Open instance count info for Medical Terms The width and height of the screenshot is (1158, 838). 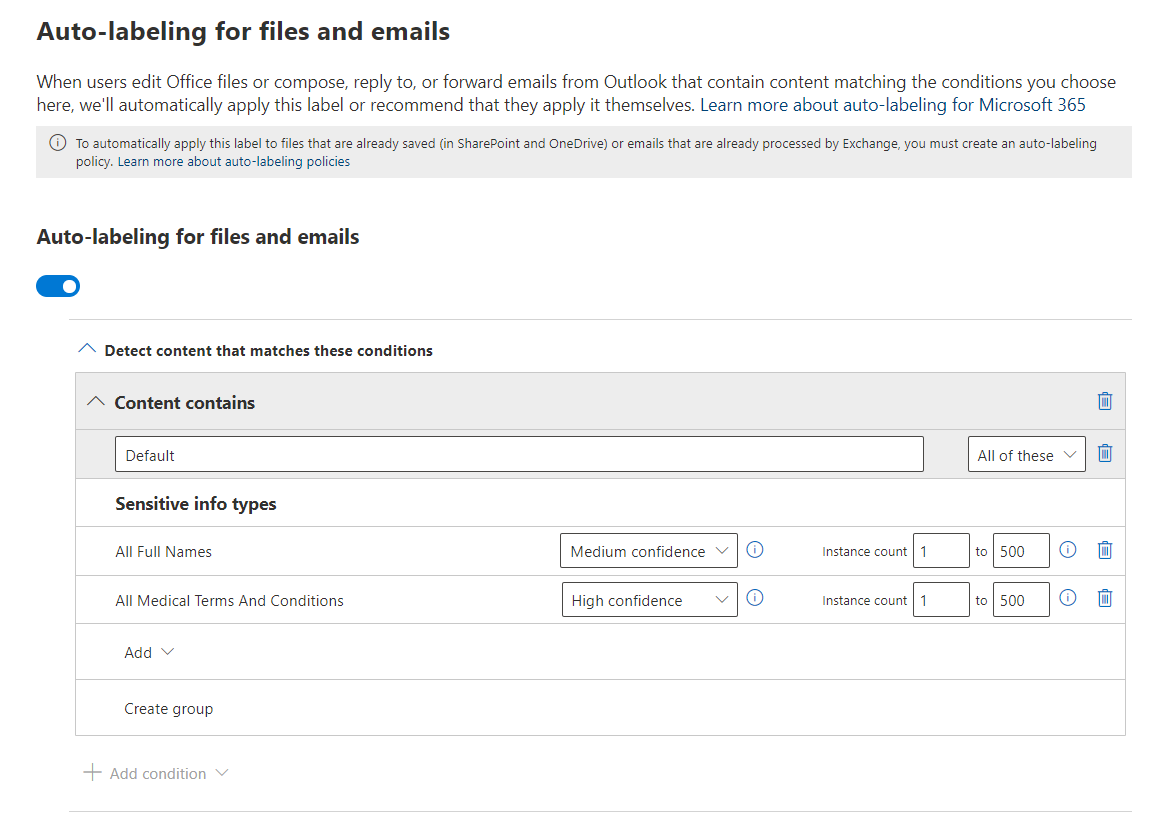tap(1067, 598)
